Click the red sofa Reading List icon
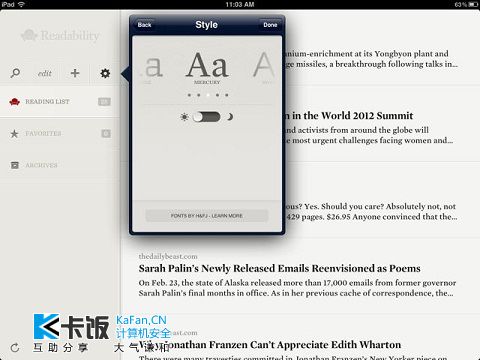 pos(14,102)
